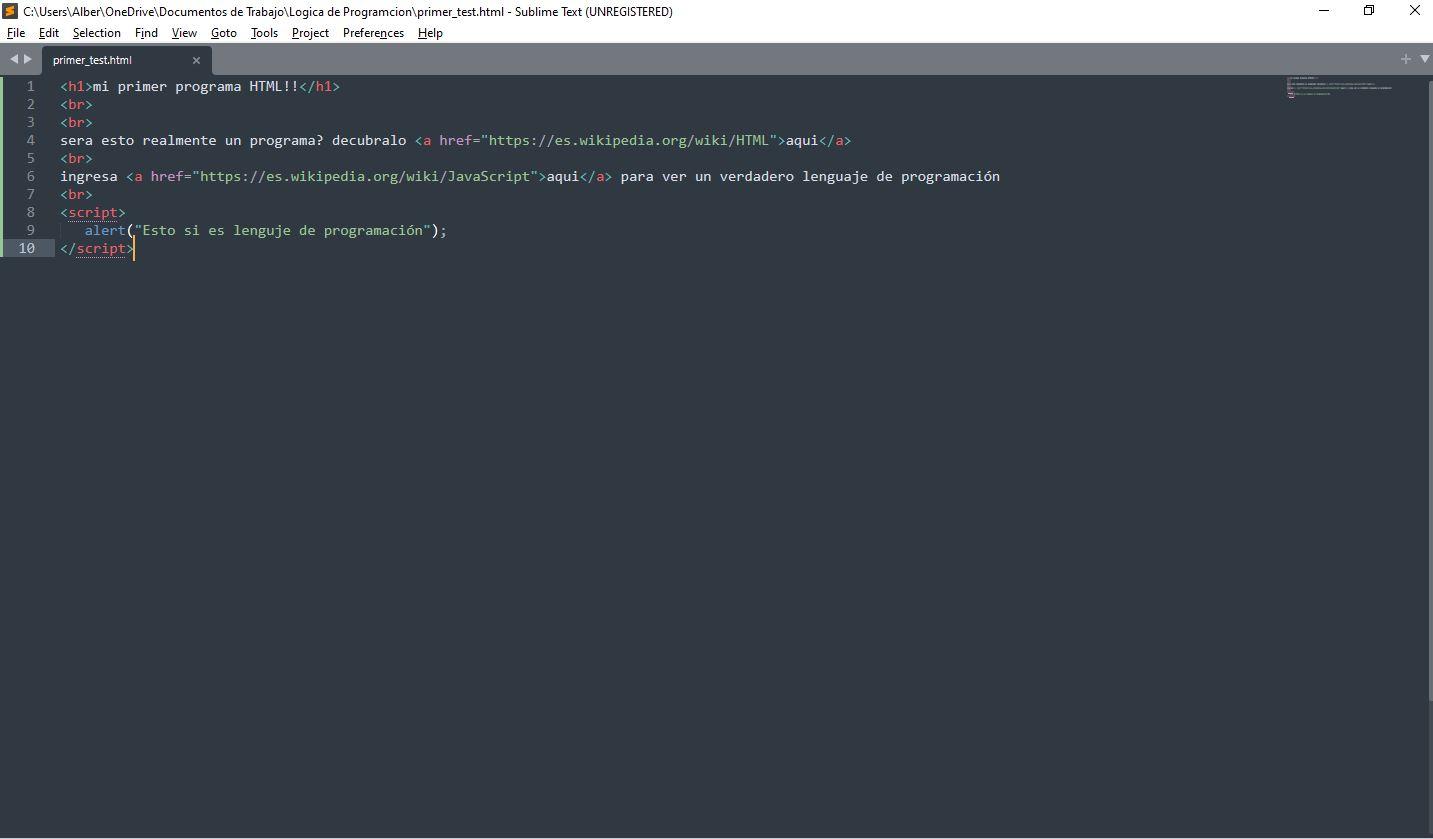Open the Edit menu
This screenshot has width=1433, height=839.
tap(48, 33)
